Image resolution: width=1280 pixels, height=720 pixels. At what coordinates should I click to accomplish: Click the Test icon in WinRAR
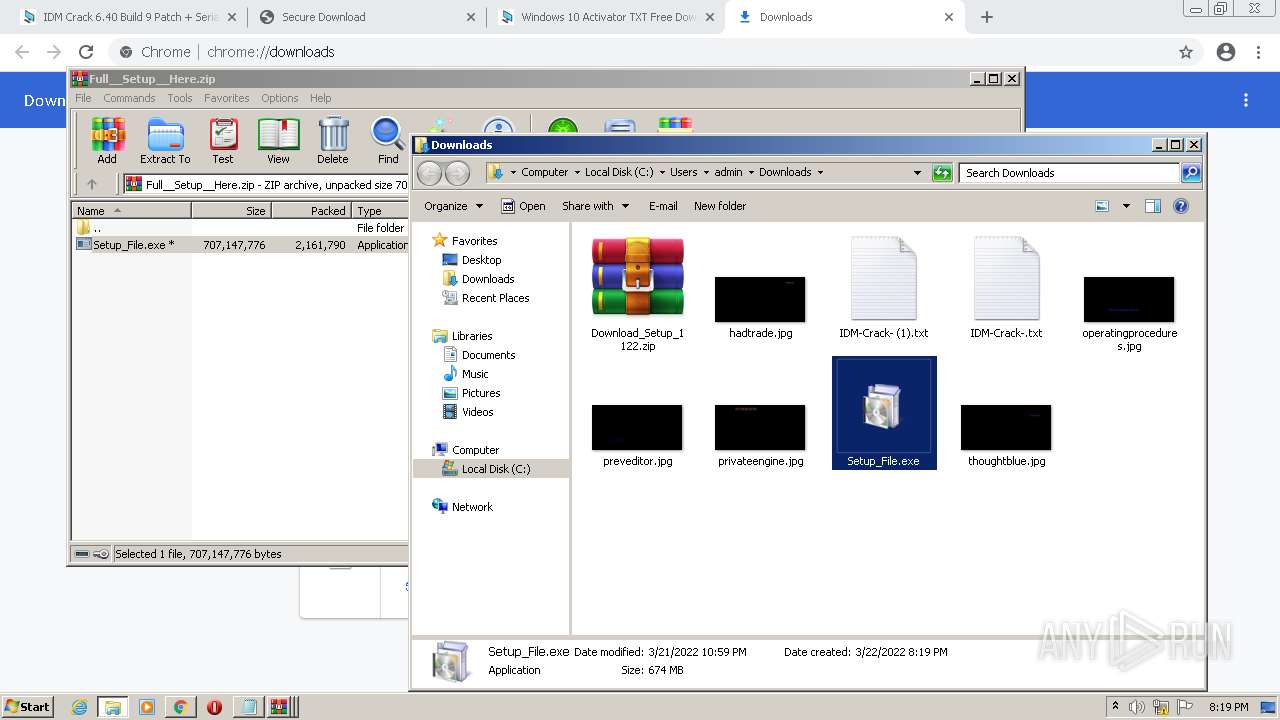223,141
